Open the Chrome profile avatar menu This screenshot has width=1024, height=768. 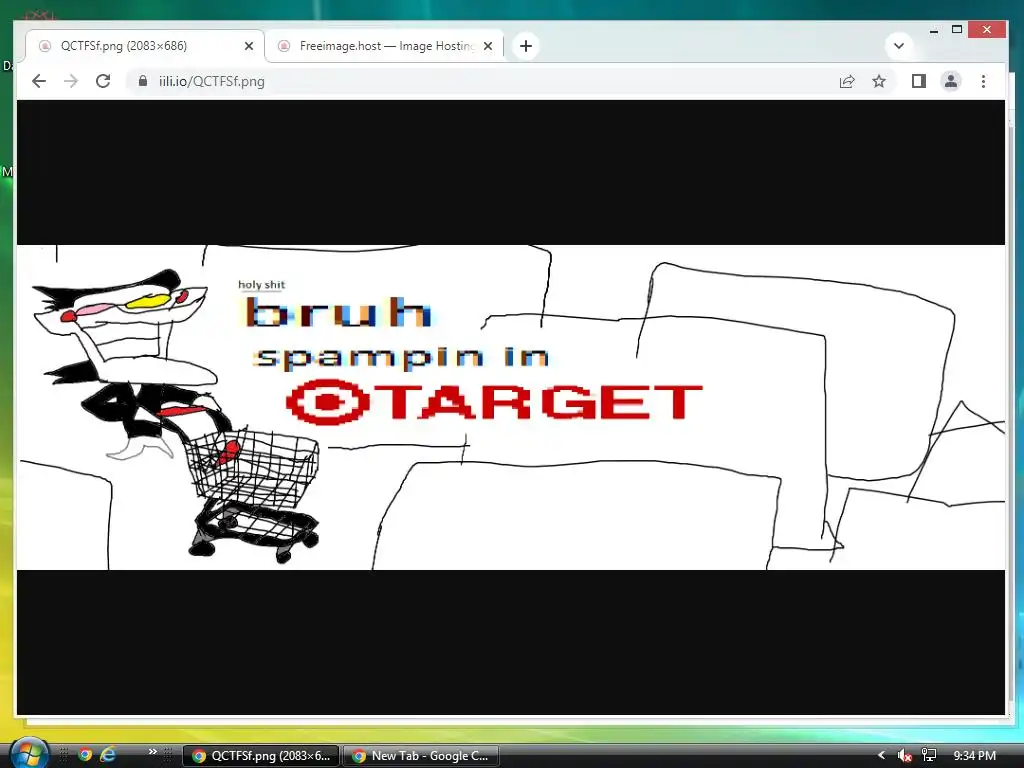[x=951, y=81]
